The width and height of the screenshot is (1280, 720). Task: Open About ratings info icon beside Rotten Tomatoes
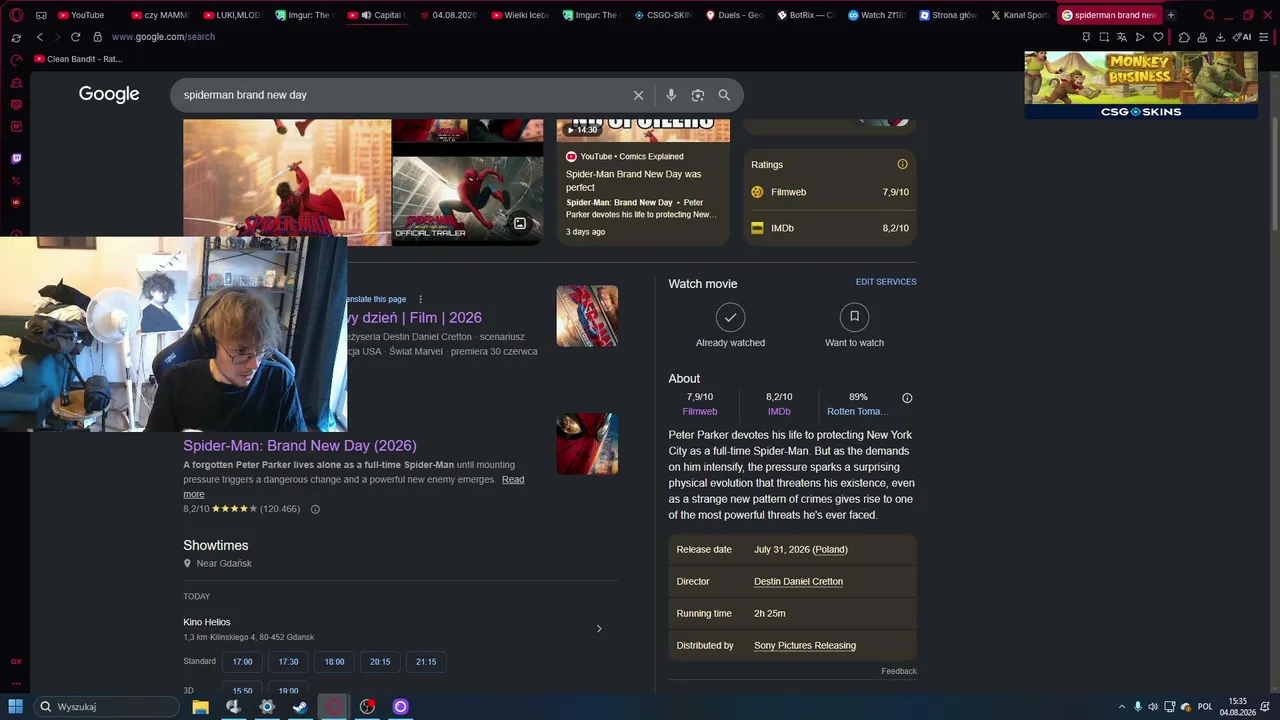click(x=907, y=398)
